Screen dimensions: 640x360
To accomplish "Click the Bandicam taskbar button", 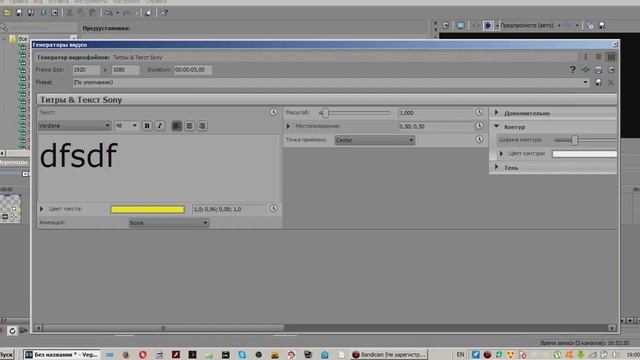I will click(x=389, y=355).
